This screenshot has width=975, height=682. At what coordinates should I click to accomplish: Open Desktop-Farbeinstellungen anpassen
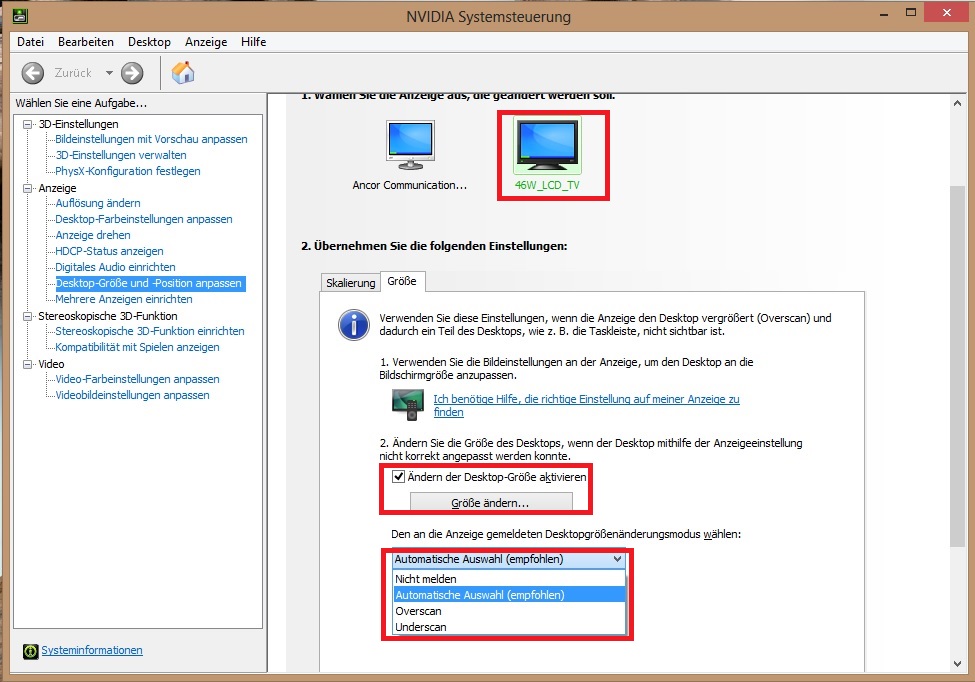point(144,219)
